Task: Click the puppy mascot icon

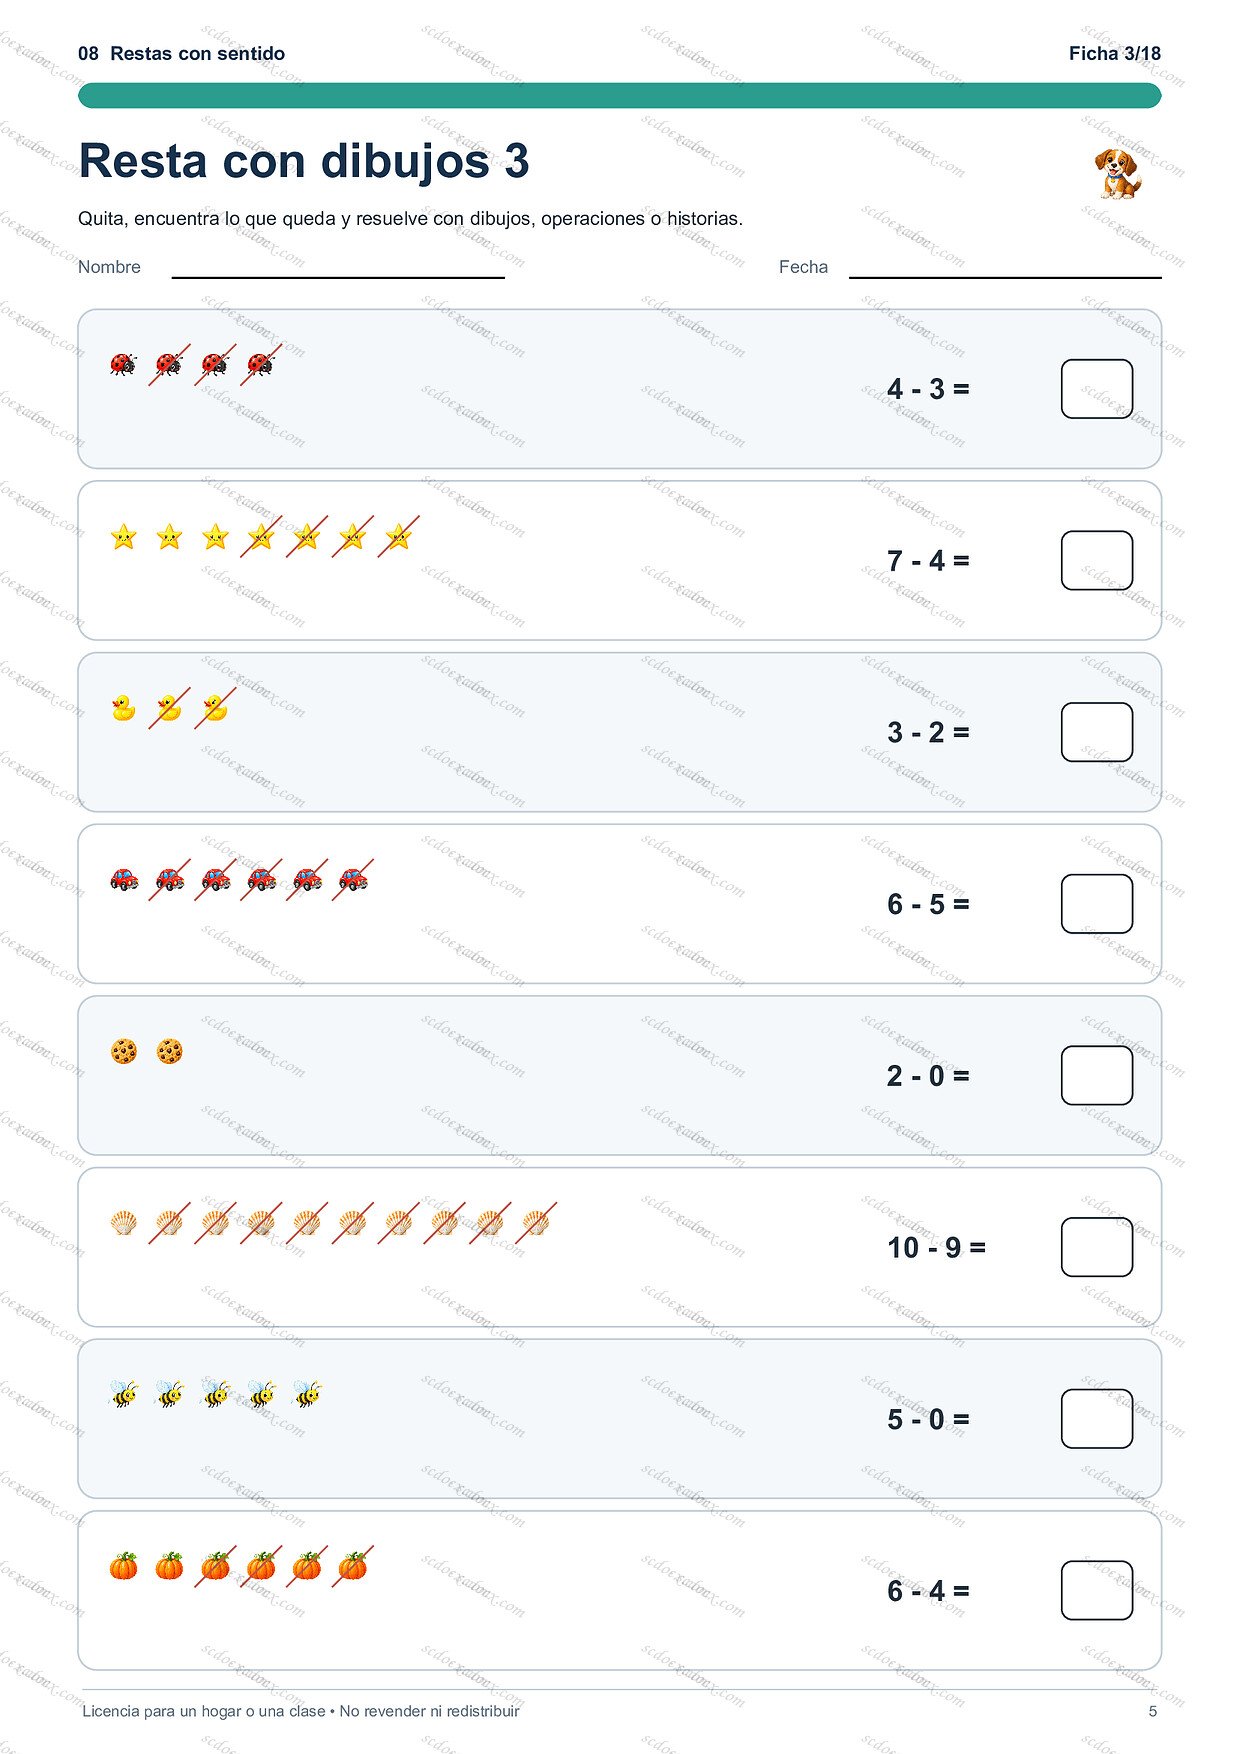Action: 1117,173
